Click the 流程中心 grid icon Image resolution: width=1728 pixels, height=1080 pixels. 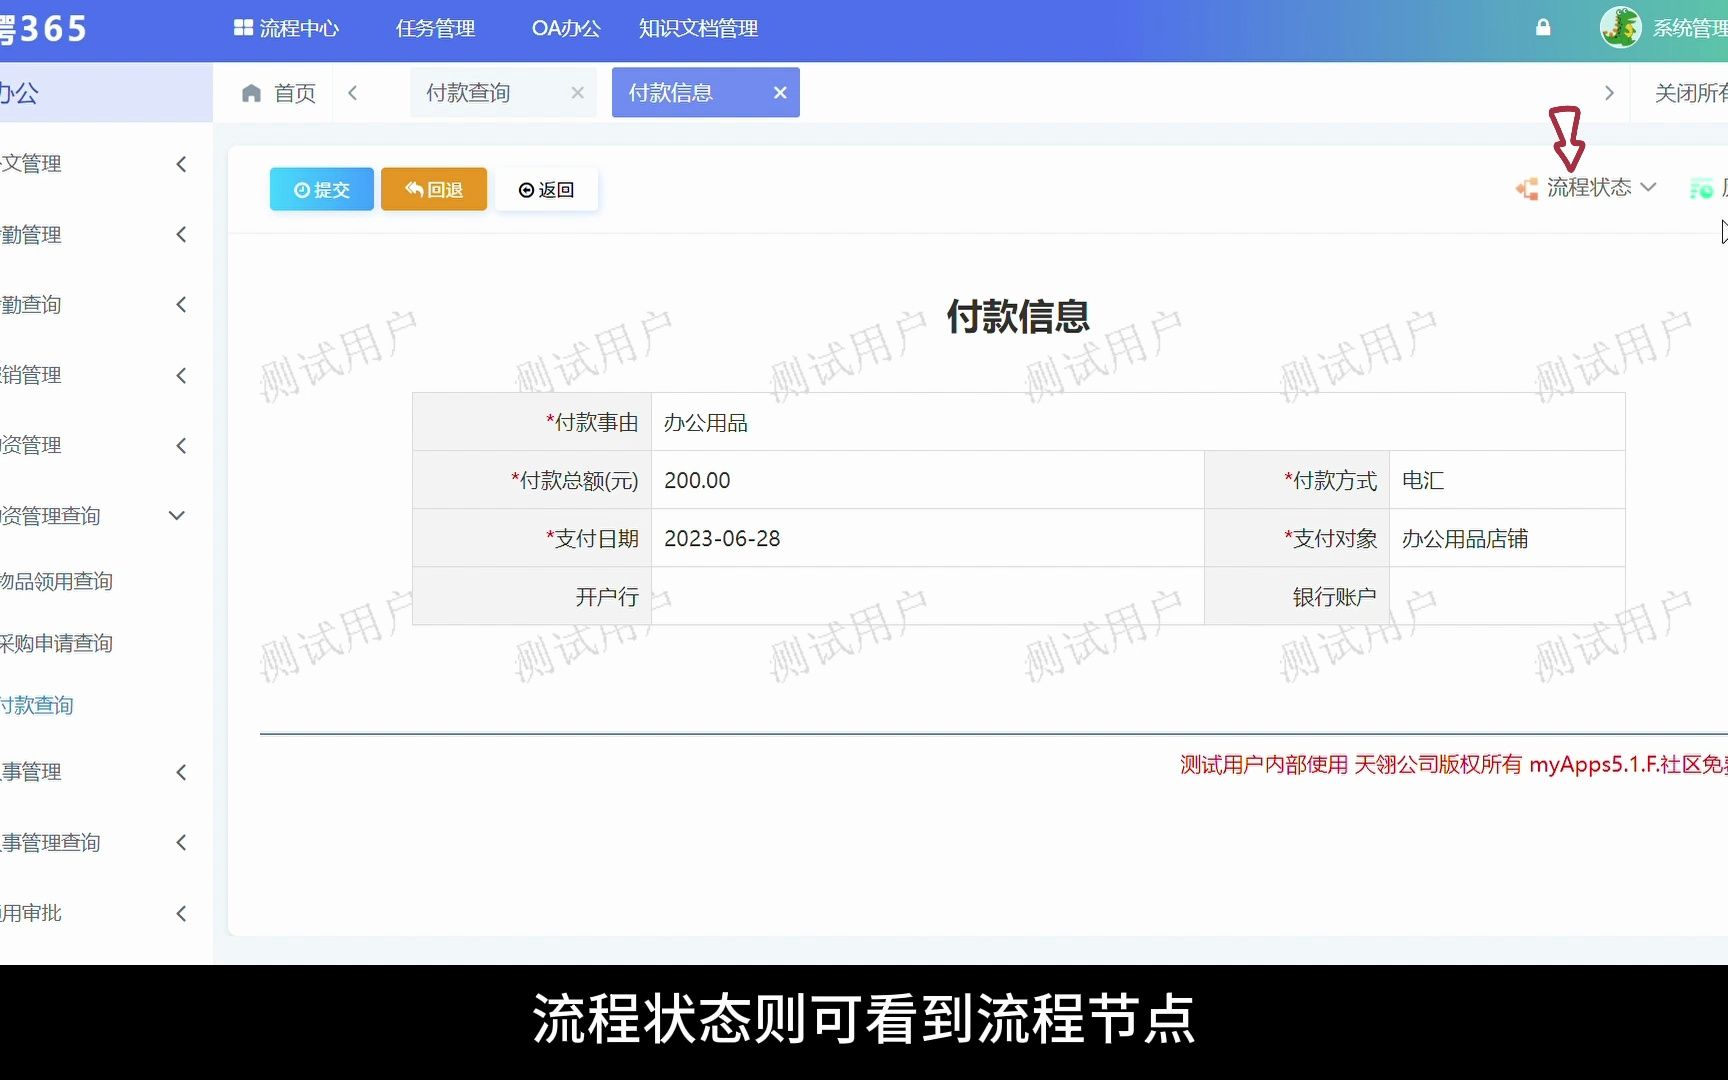coord(243,28)
